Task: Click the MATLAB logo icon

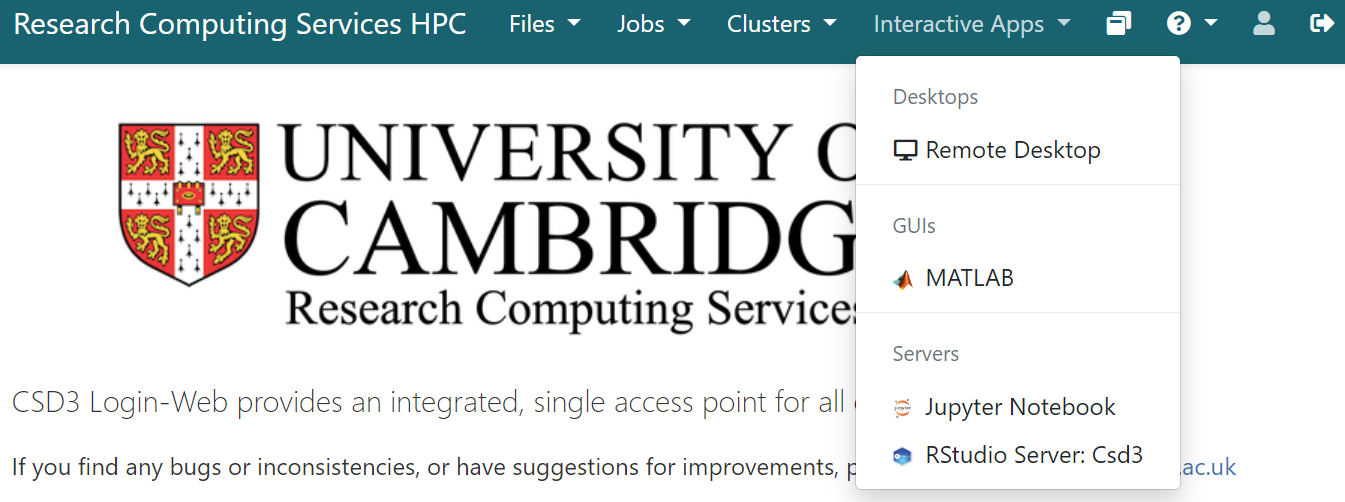Action: click(904, 279)
